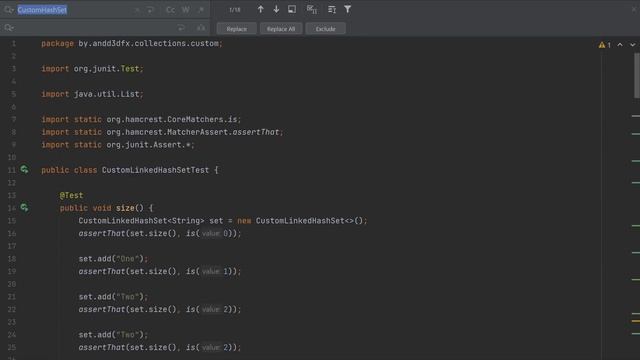The height and width of the screenshot is (360, 640).
Task: Insert new line in search field
Action: (150, 10)
